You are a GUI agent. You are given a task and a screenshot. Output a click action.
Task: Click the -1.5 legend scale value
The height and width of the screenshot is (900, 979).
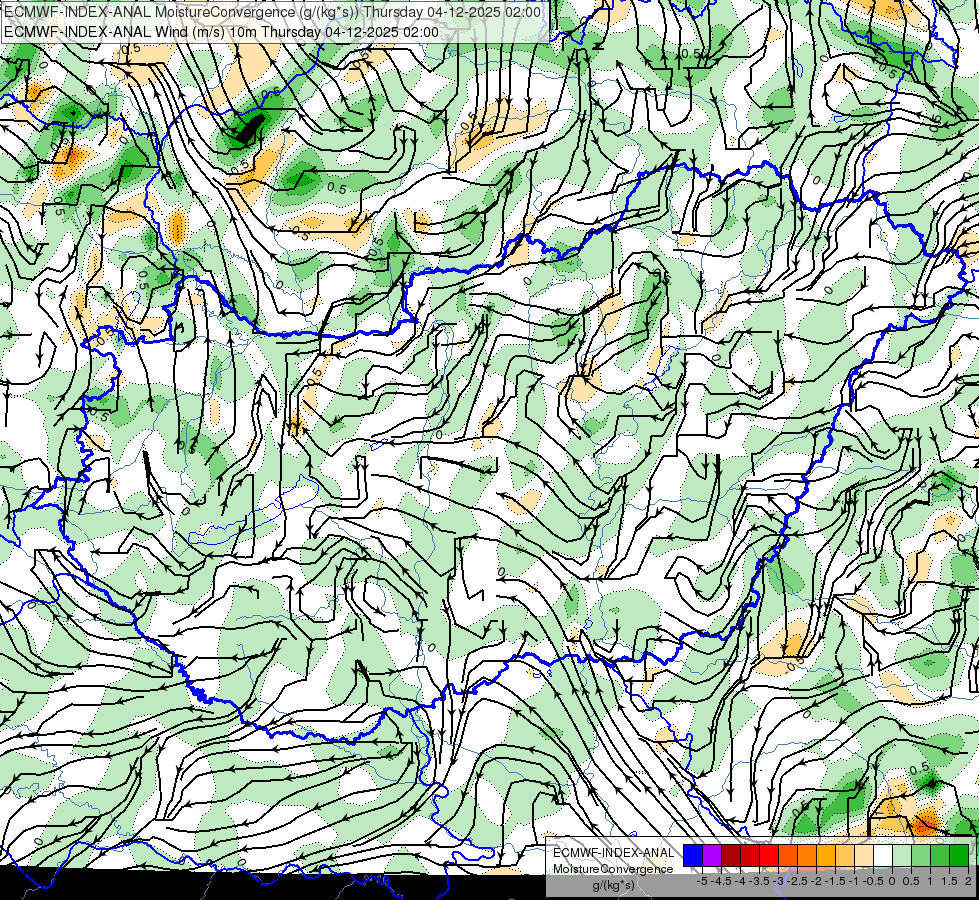click(835, 881)
